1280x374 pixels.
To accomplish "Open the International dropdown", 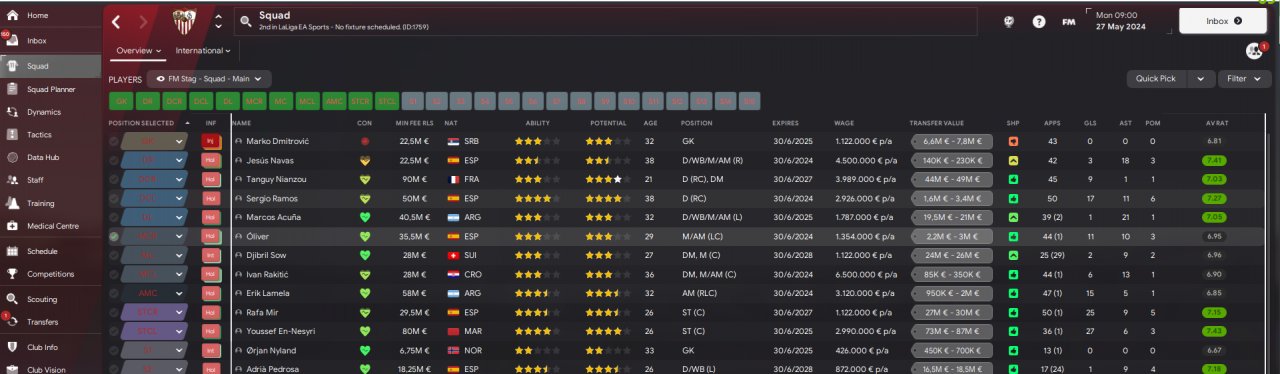I will (x=203, y=50).
